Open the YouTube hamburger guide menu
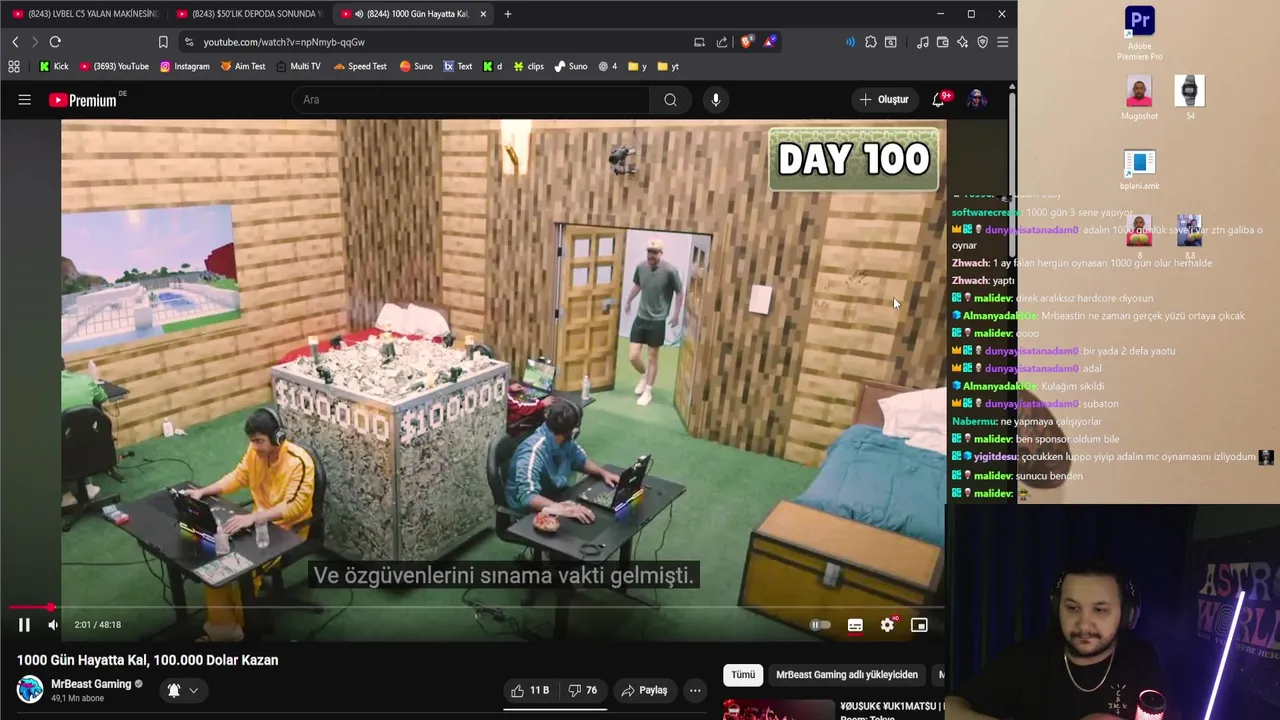The width and height of the screenshot is (1280, 720). 24,99
